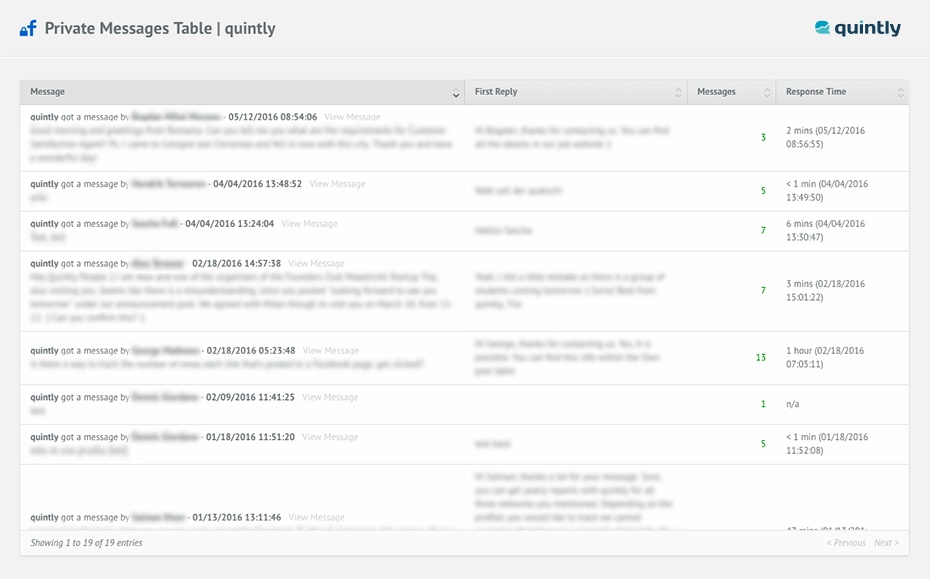Click the First Reply column header label
Screen dimensions: 930x579
tap(496, 91)
